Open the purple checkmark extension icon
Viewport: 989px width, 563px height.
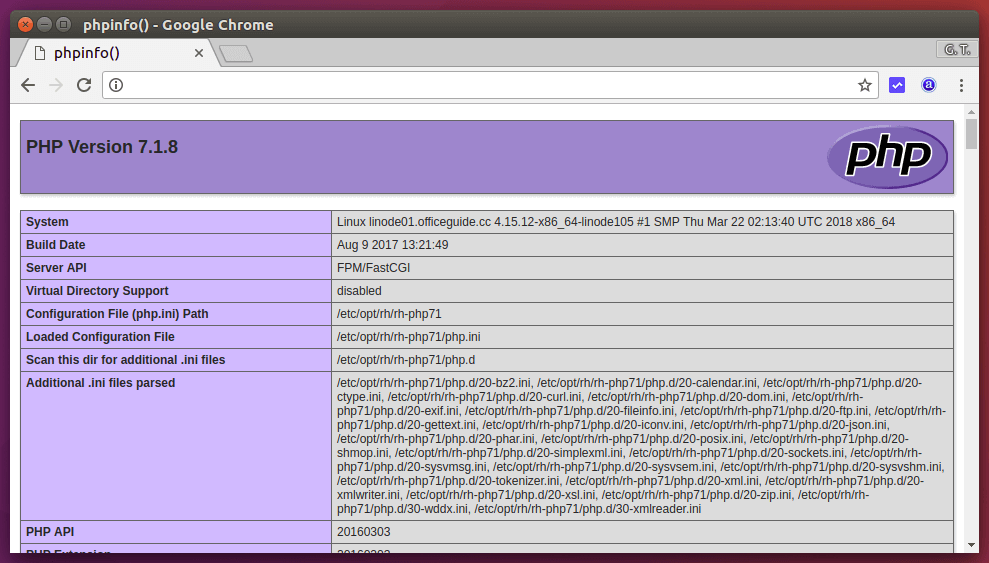[897, 85]
